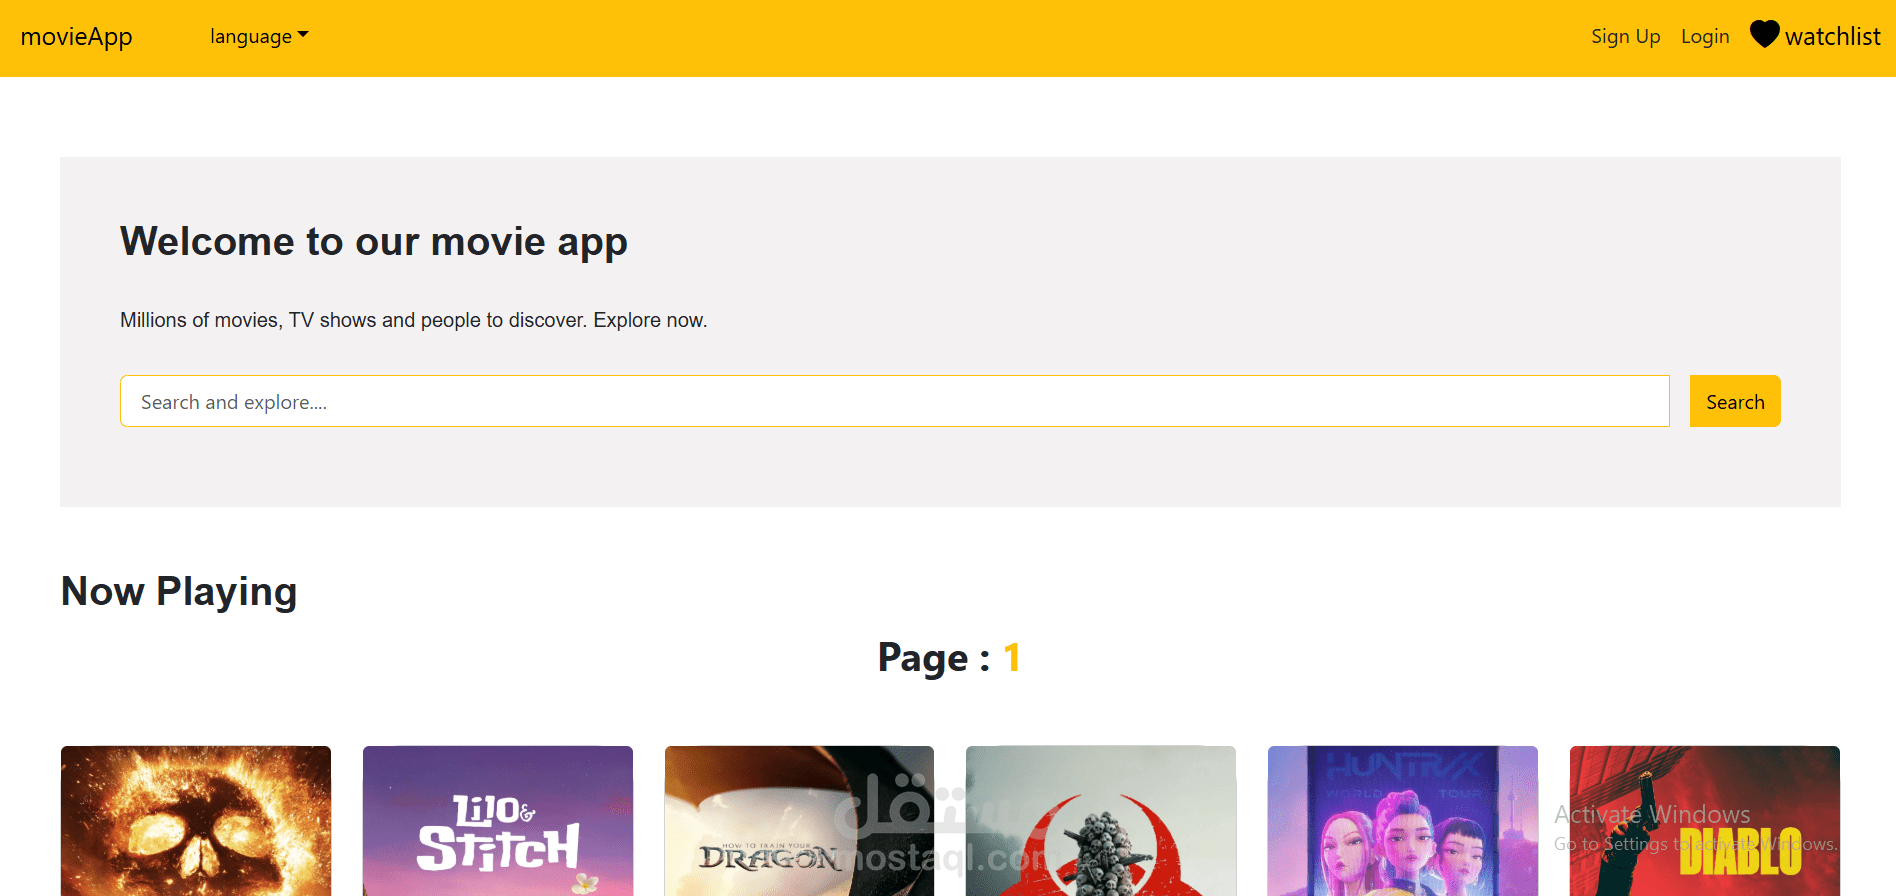1896x896 pixels.
Task: Open the Login page
Action: [1705, 36]
